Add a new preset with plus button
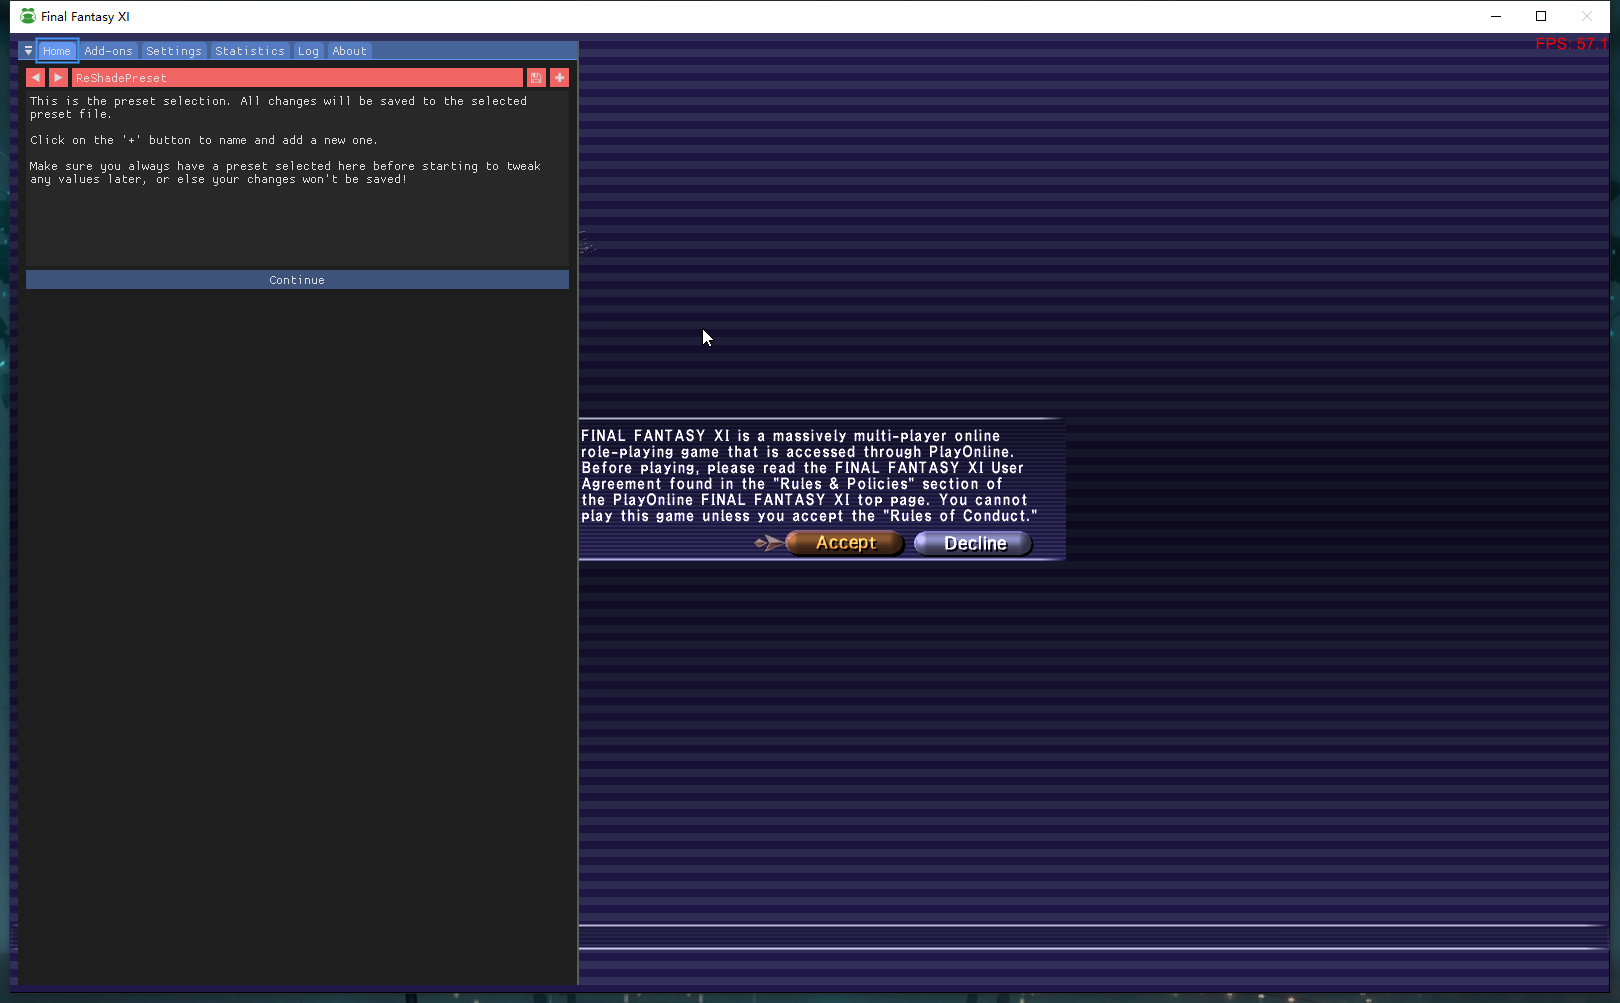This screenshot has height=1003, width=1620. pos(559,78)
